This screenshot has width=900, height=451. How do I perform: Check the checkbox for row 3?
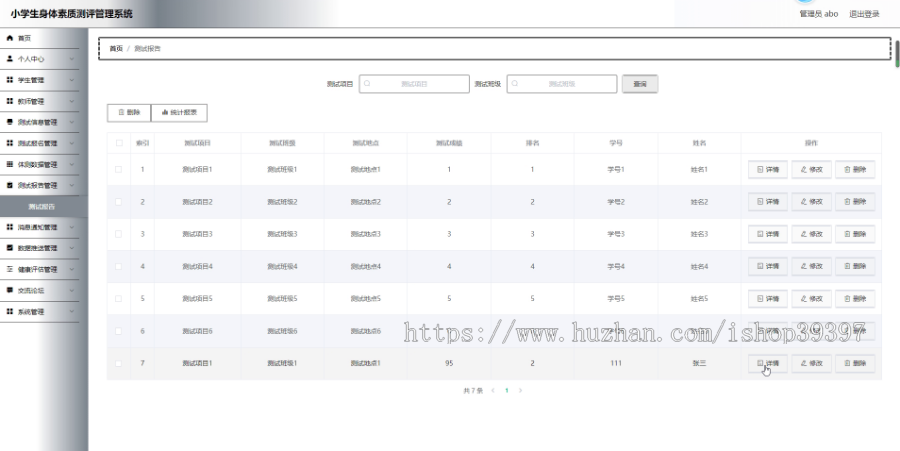[x=119, y=234]
